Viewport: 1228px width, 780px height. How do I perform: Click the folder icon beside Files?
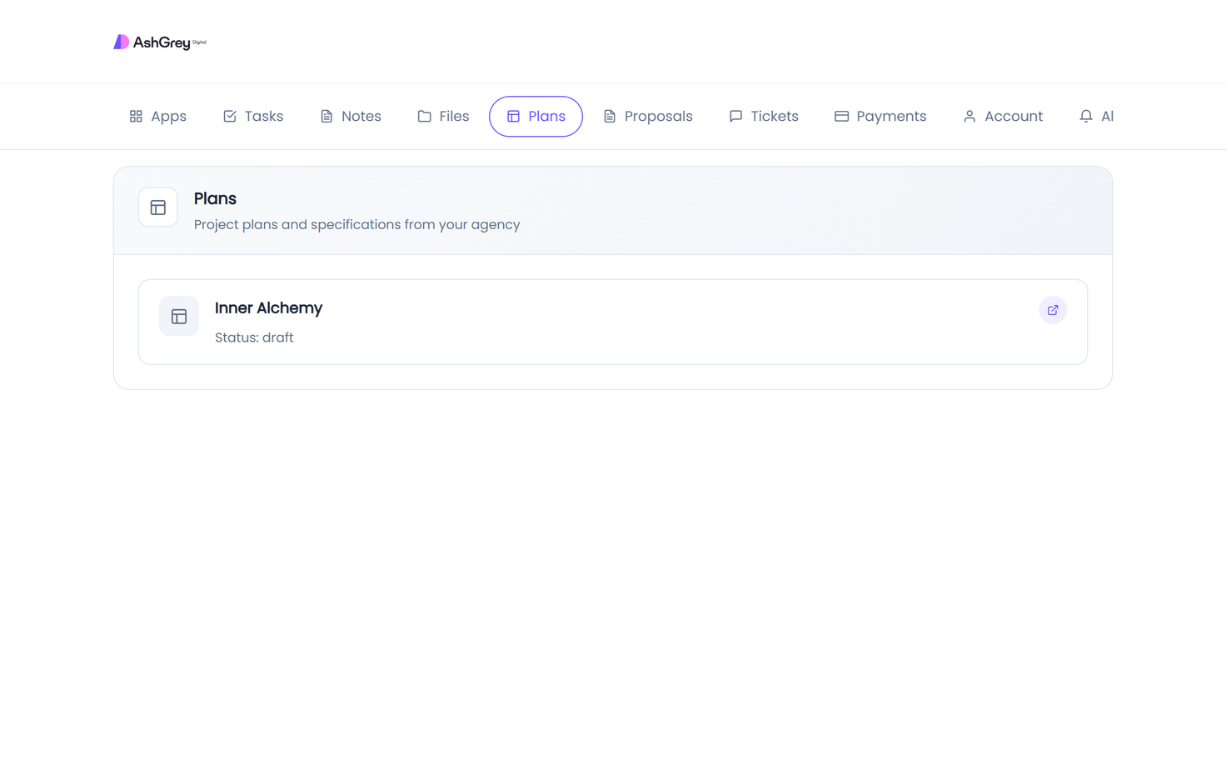coord(424,117)
